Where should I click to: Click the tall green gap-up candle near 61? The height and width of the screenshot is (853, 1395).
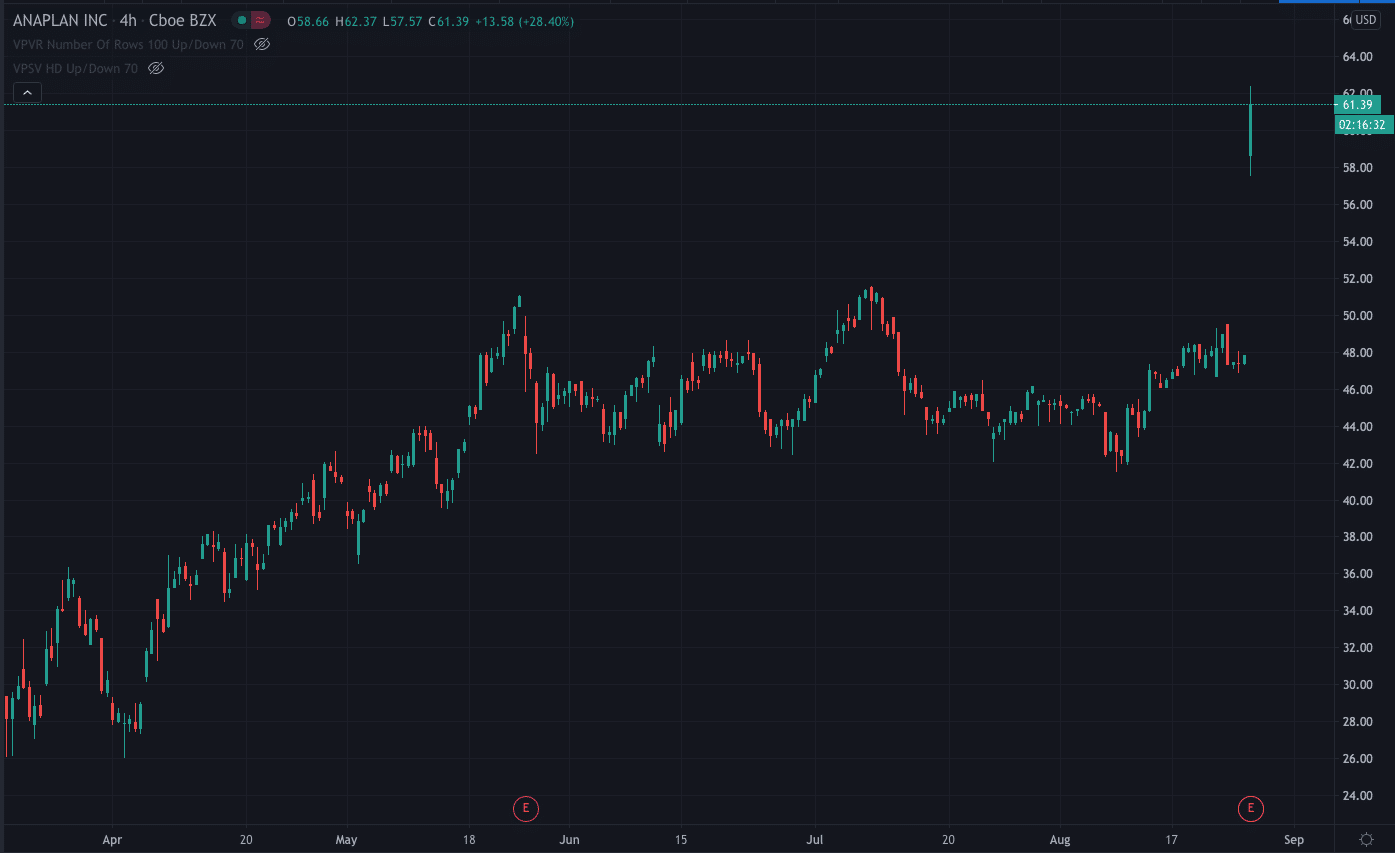click(x=1250, y=130)
